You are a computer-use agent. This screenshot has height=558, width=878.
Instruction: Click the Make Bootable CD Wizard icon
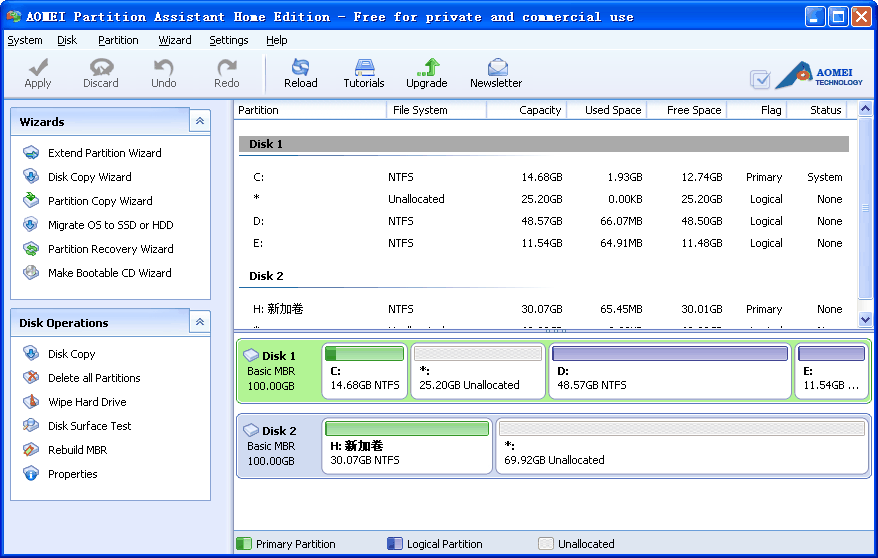click(x=31, y=273)
